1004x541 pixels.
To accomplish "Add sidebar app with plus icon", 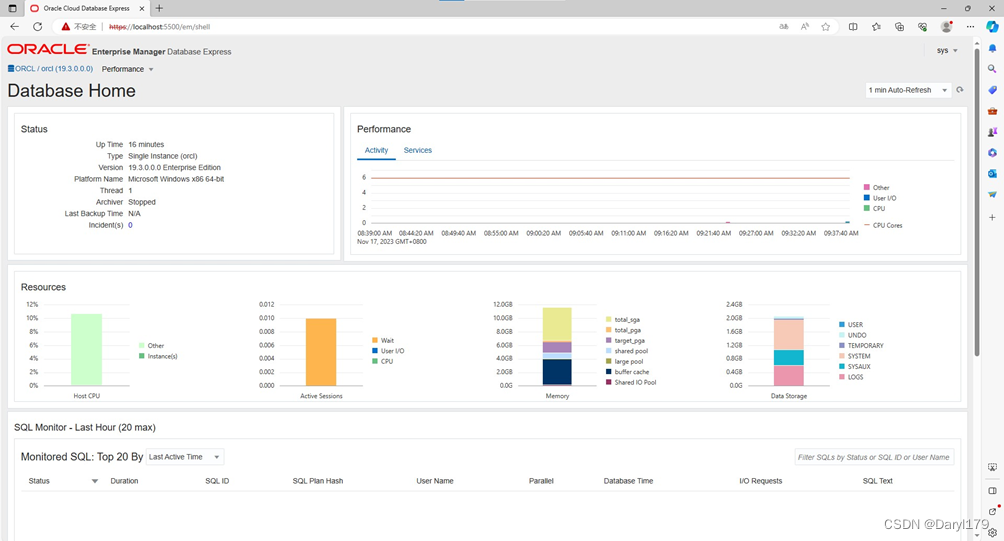I will coord(992,218).
